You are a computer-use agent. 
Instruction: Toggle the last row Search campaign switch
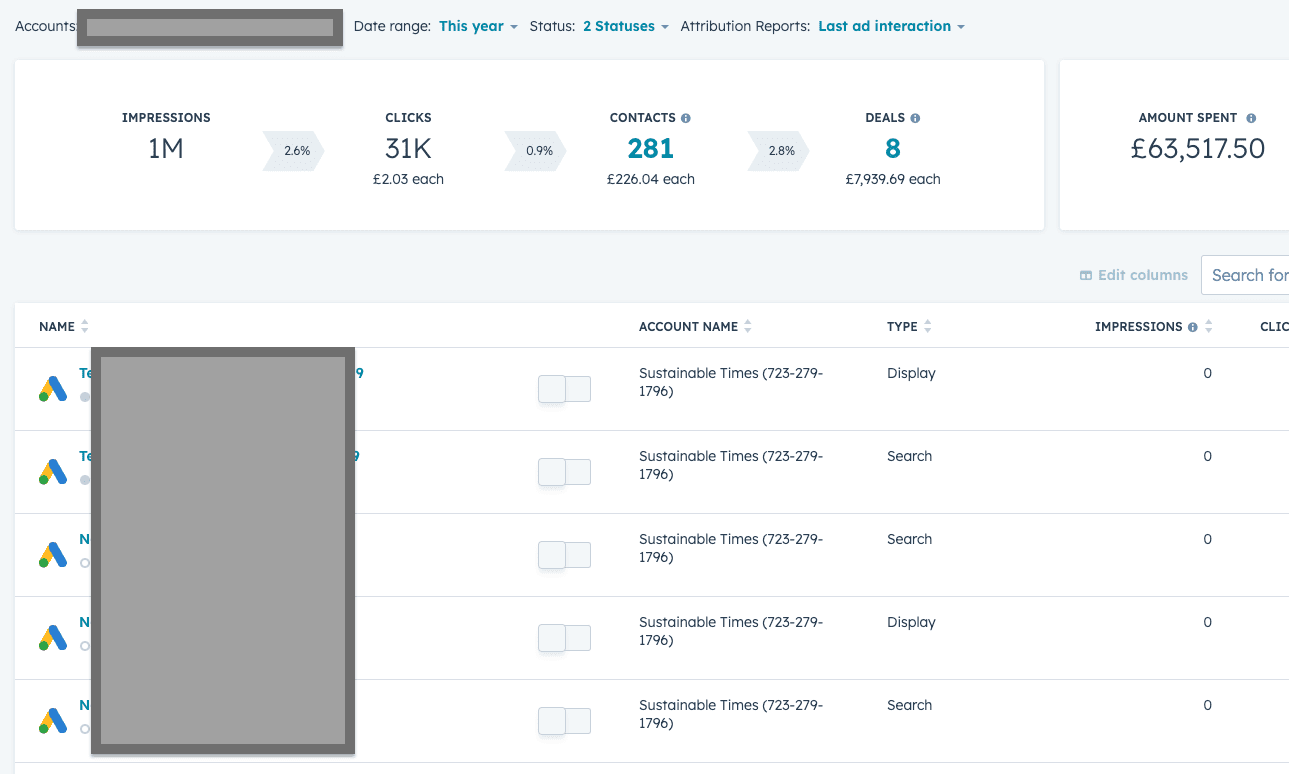coord(564,721)
